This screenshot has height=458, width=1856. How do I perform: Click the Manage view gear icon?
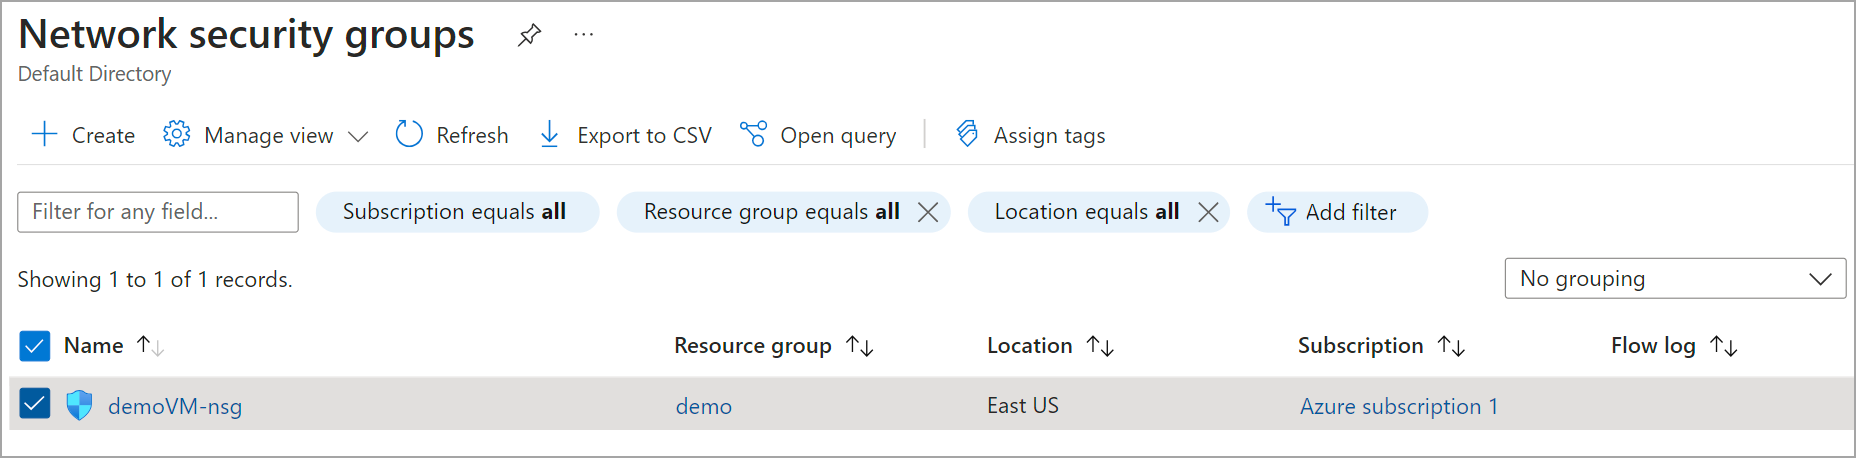177,134
